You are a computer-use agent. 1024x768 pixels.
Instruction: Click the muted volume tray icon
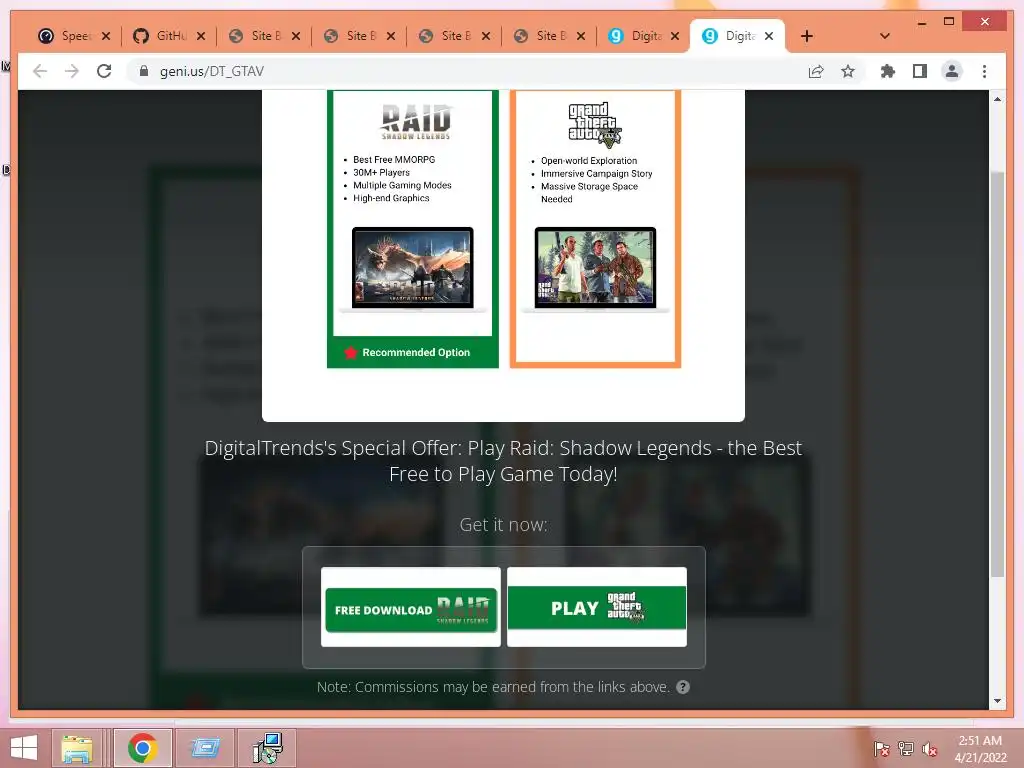tap(930, 749)
